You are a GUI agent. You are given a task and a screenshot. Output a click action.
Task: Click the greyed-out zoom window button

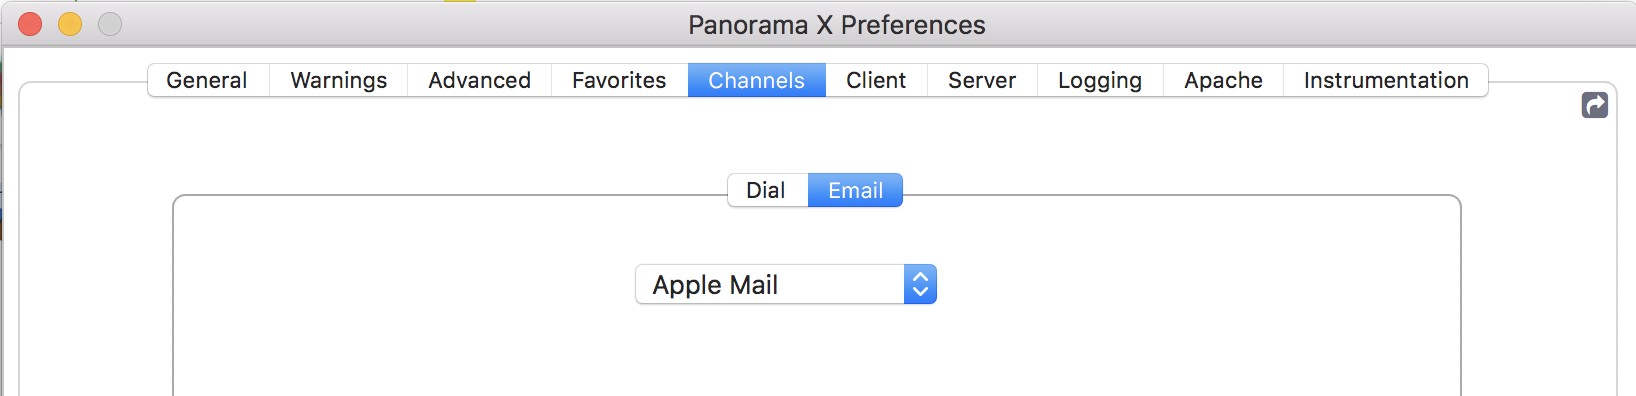pos(110,24)
